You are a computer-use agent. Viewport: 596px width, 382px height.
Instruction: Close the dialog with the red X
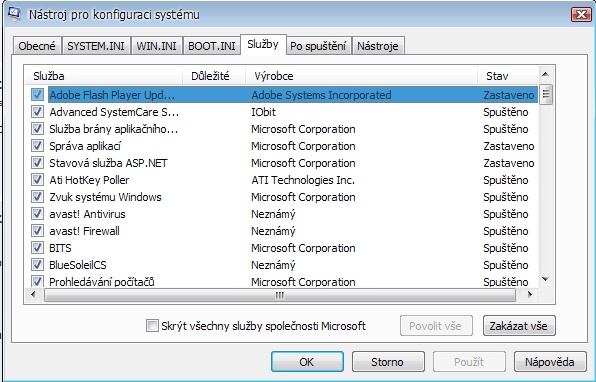click(581, 15)
